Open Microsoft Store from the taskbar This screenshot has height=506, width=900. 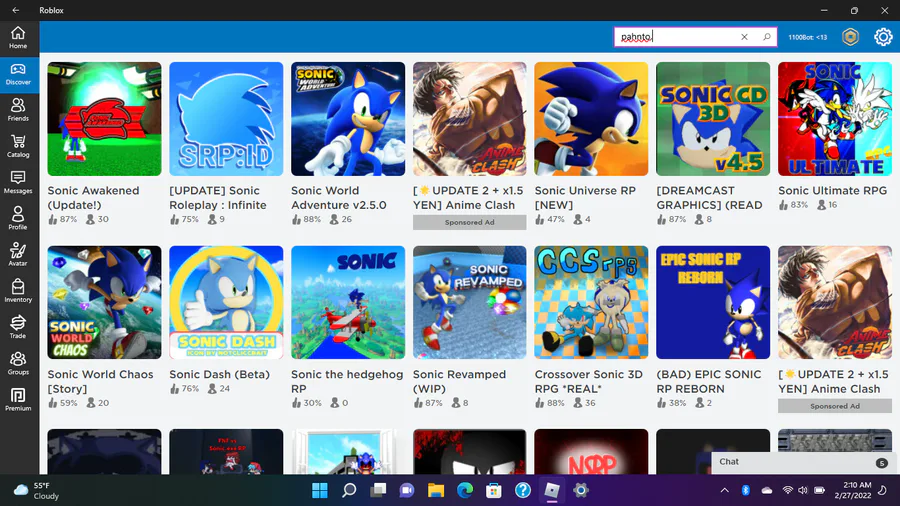(x=494, y=491)
